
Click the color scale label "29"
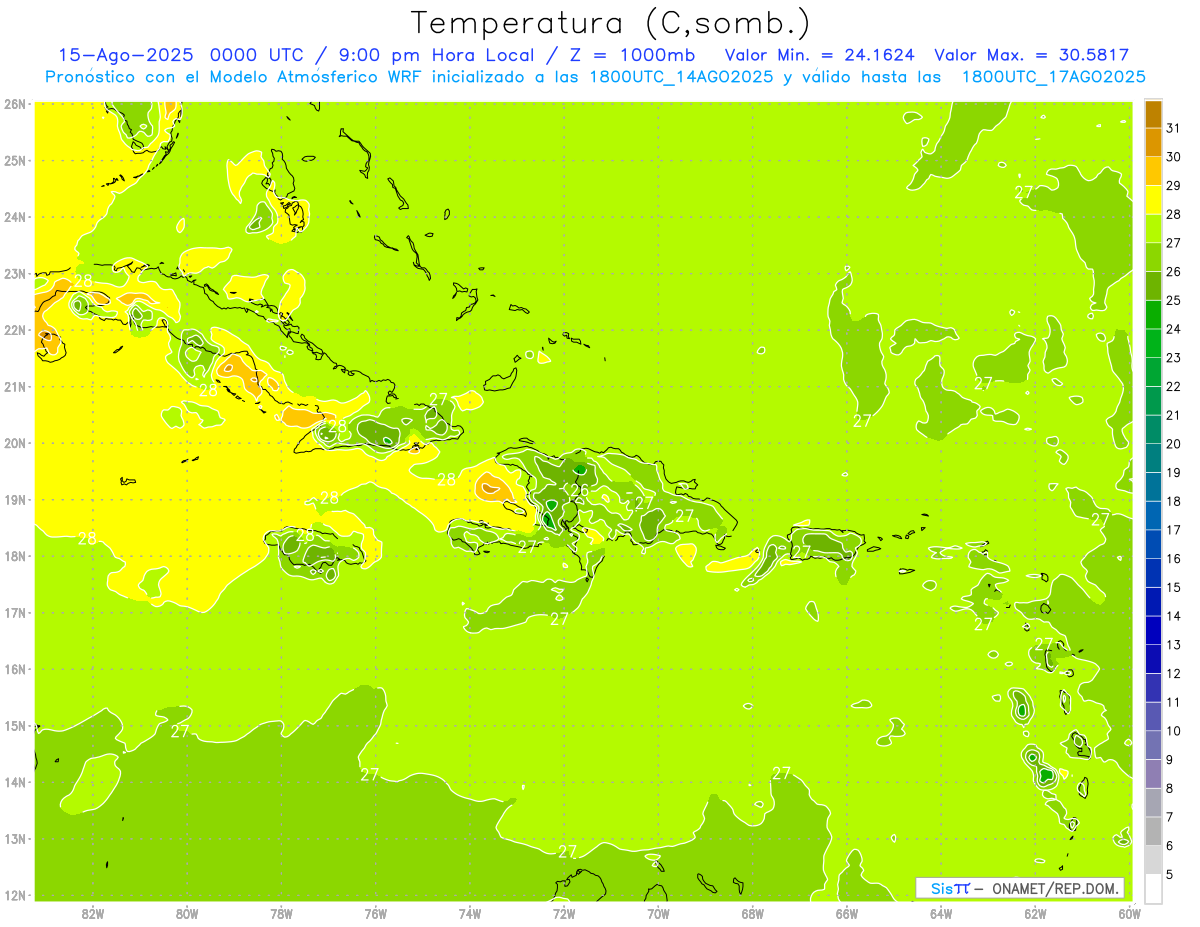pyautogui.click(x=1174, y=185)
